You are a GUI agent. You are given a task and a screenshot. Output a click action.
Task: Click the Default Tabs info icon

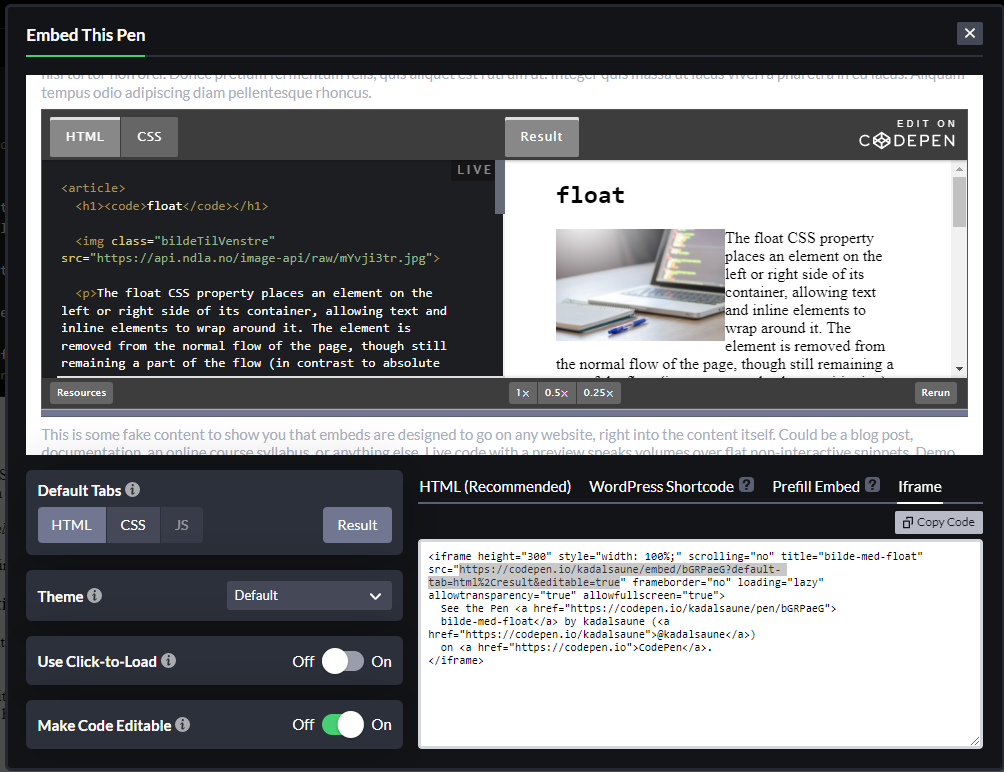(133, 490)
